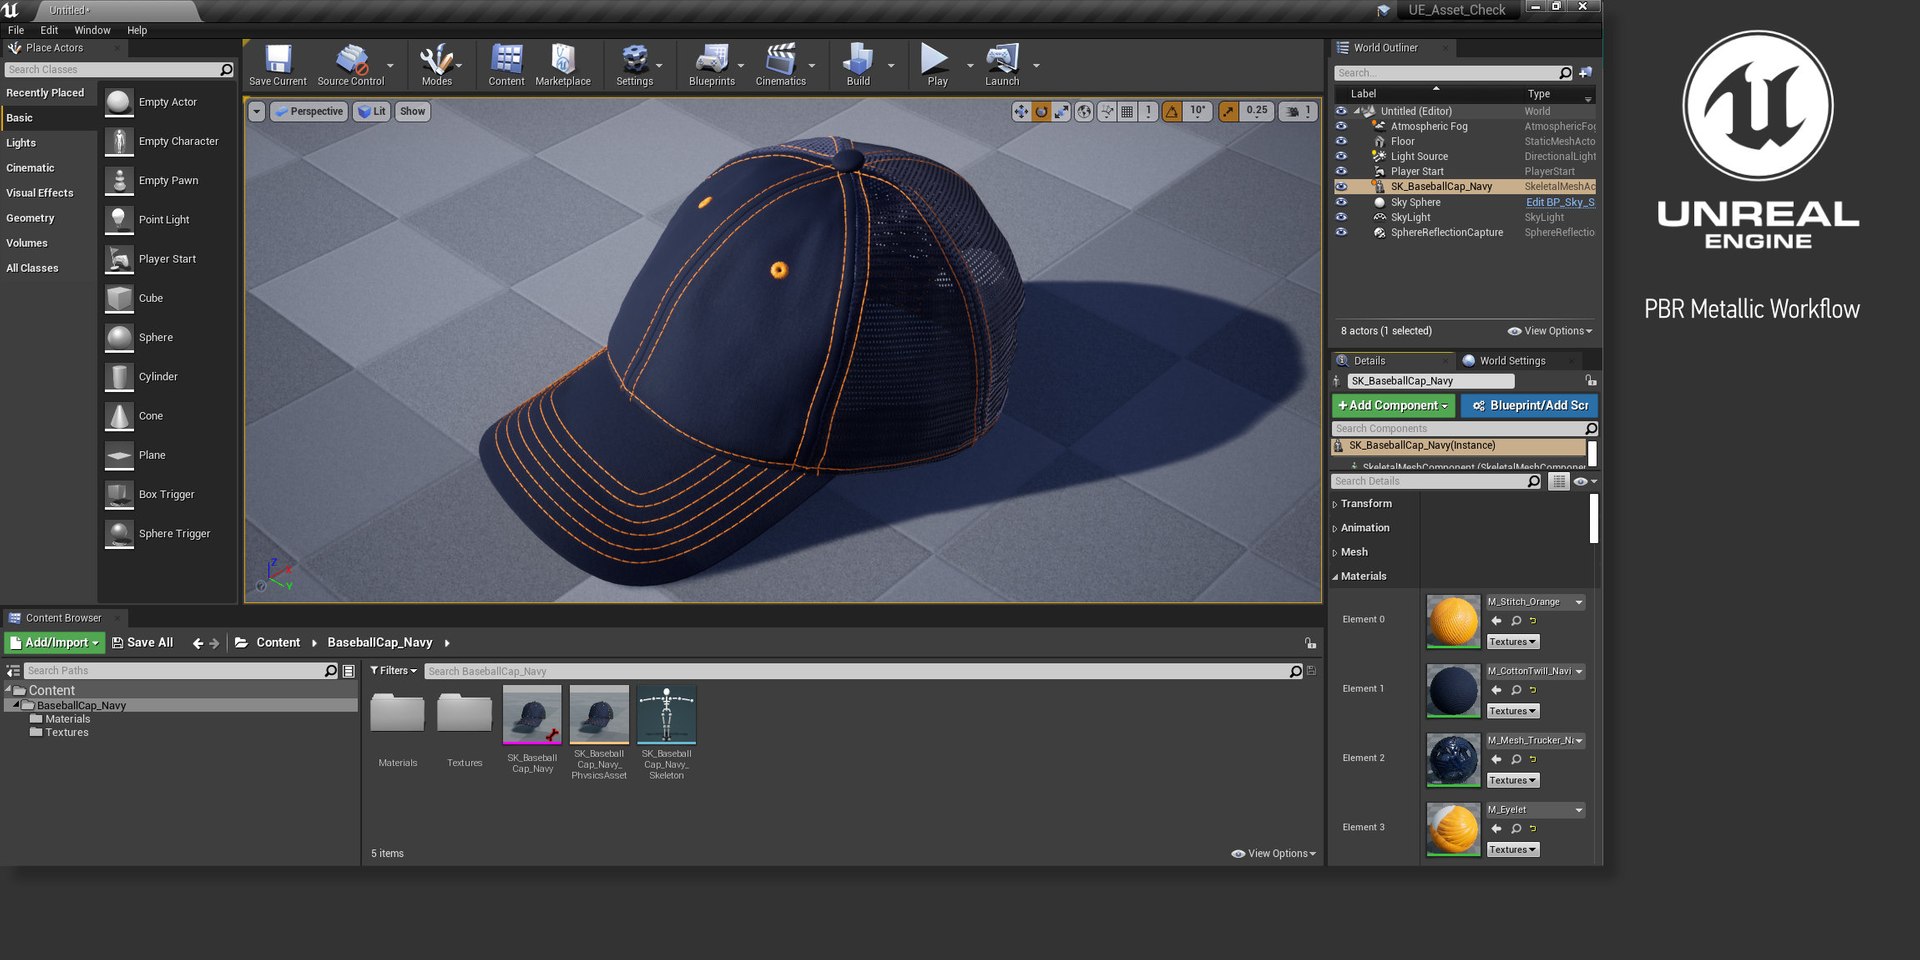Select the SK_BaseballCap_Navy_Skeleton asset thumbnail

click(666, 715)
